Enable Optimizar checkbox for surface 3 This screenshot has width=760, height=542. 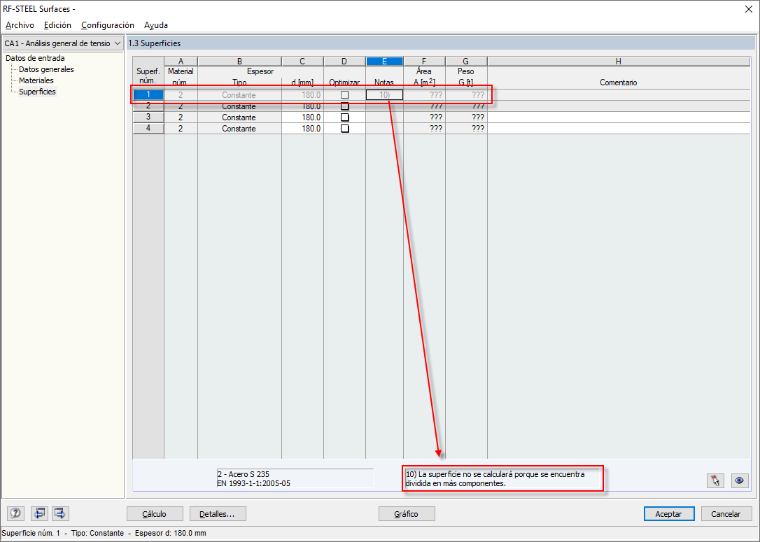tap(345, 117)
